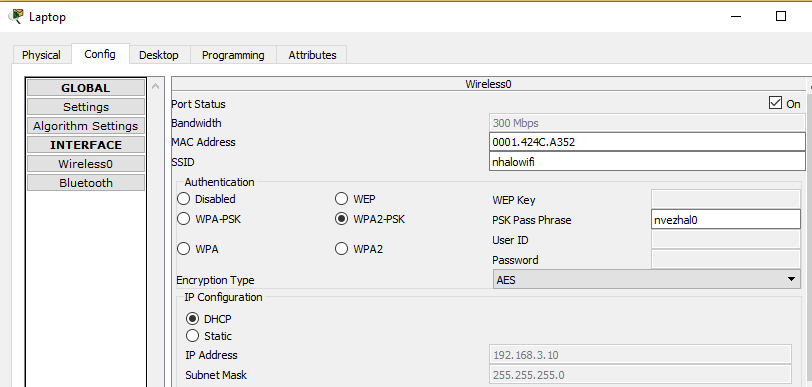812x387 pixels.
Task: Click the Bandwidth 300 Mbps field
Action: click(646, 123)
